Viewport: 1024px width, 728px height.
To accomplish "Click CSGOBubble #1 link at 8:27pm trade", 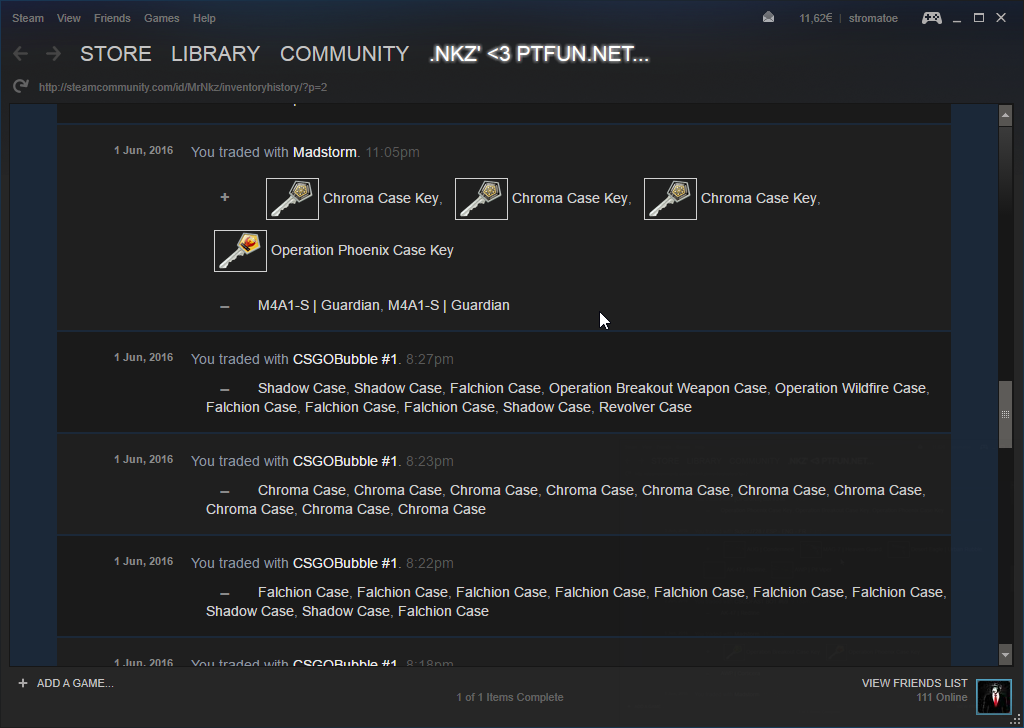I will (345, 359).
